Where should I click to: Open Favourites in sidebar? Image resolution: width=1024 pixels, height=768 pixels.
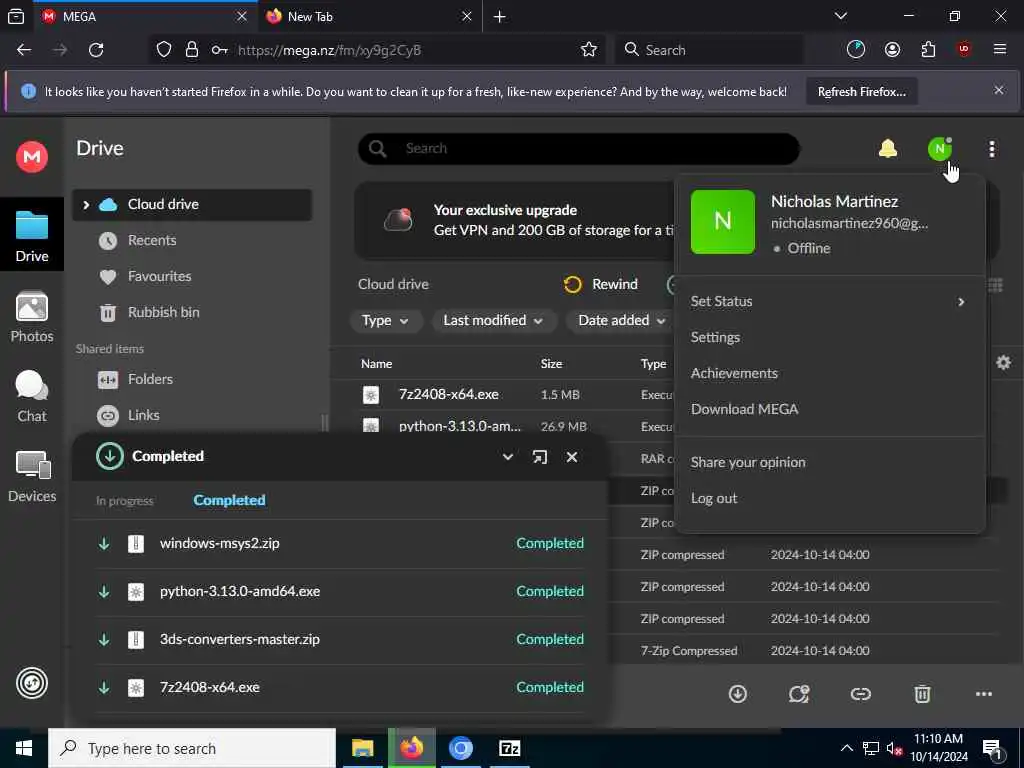192,277
